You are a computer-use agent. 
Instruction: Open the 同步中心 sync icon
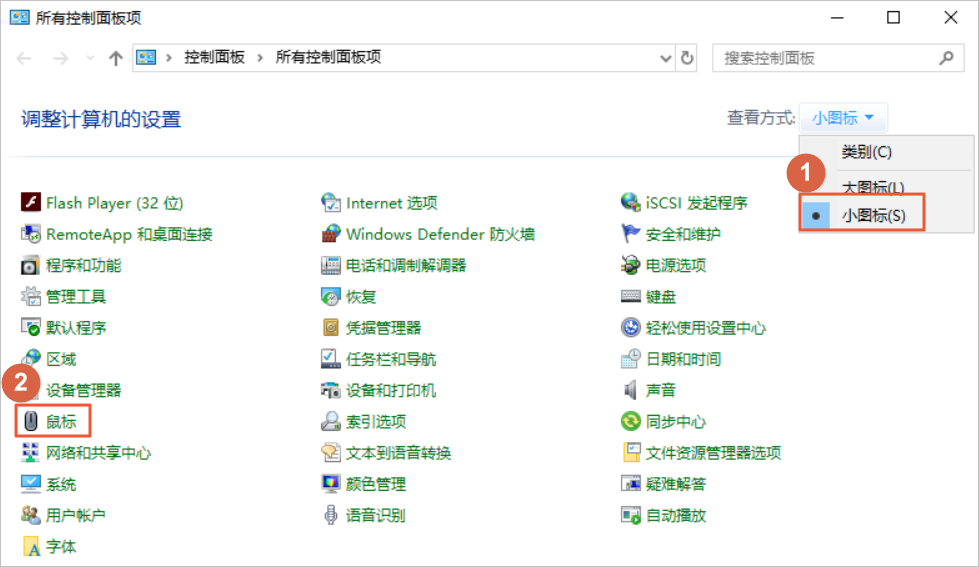630,421
